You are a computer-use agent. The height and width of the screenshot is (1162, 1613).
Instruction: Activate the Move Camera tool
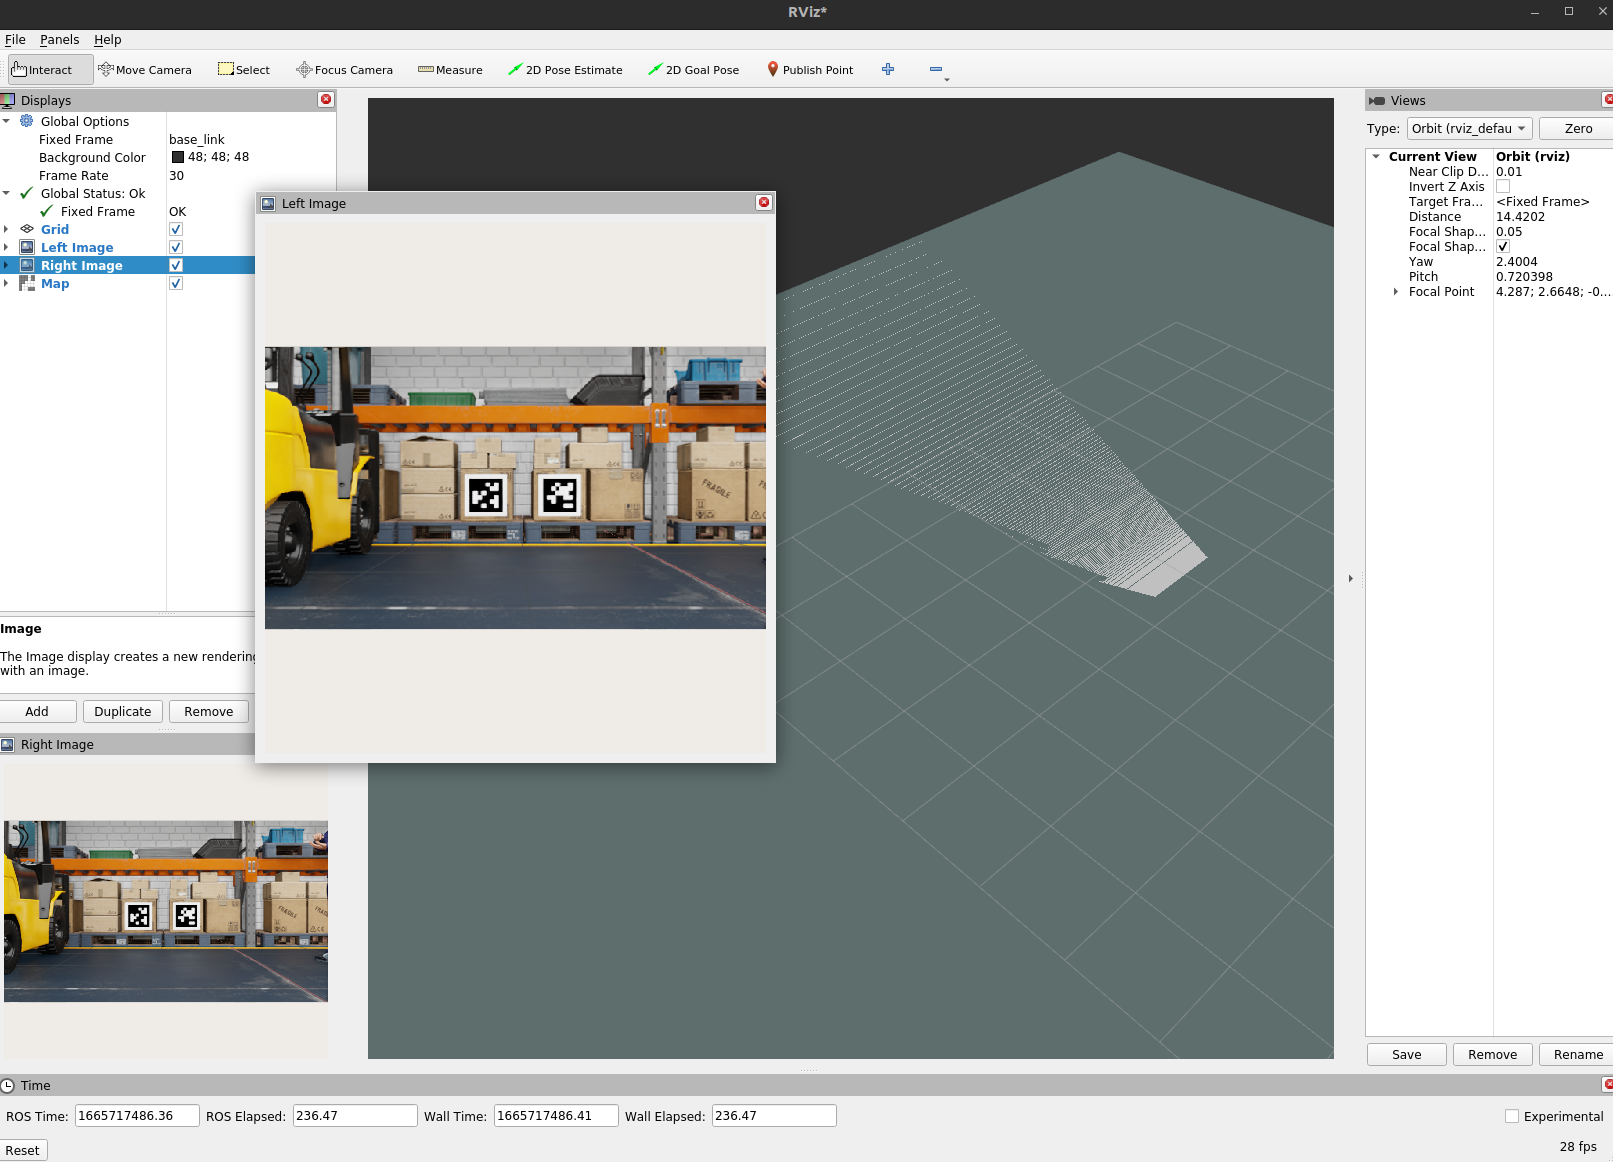(x=146, y=69)
